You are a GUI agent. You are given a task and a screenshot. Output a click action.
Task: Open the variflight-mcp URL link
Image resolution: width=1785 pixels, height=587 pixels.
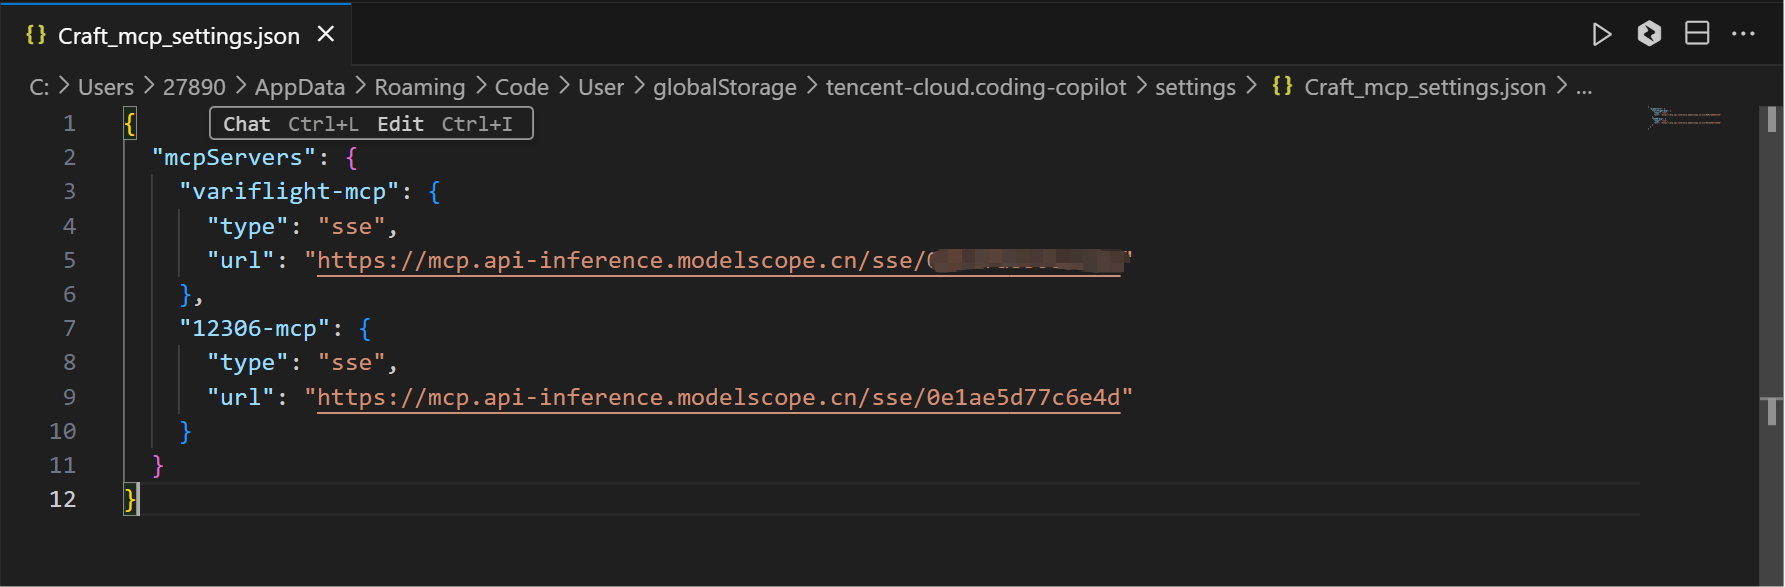pyautogui.click(x=620, y=261)
